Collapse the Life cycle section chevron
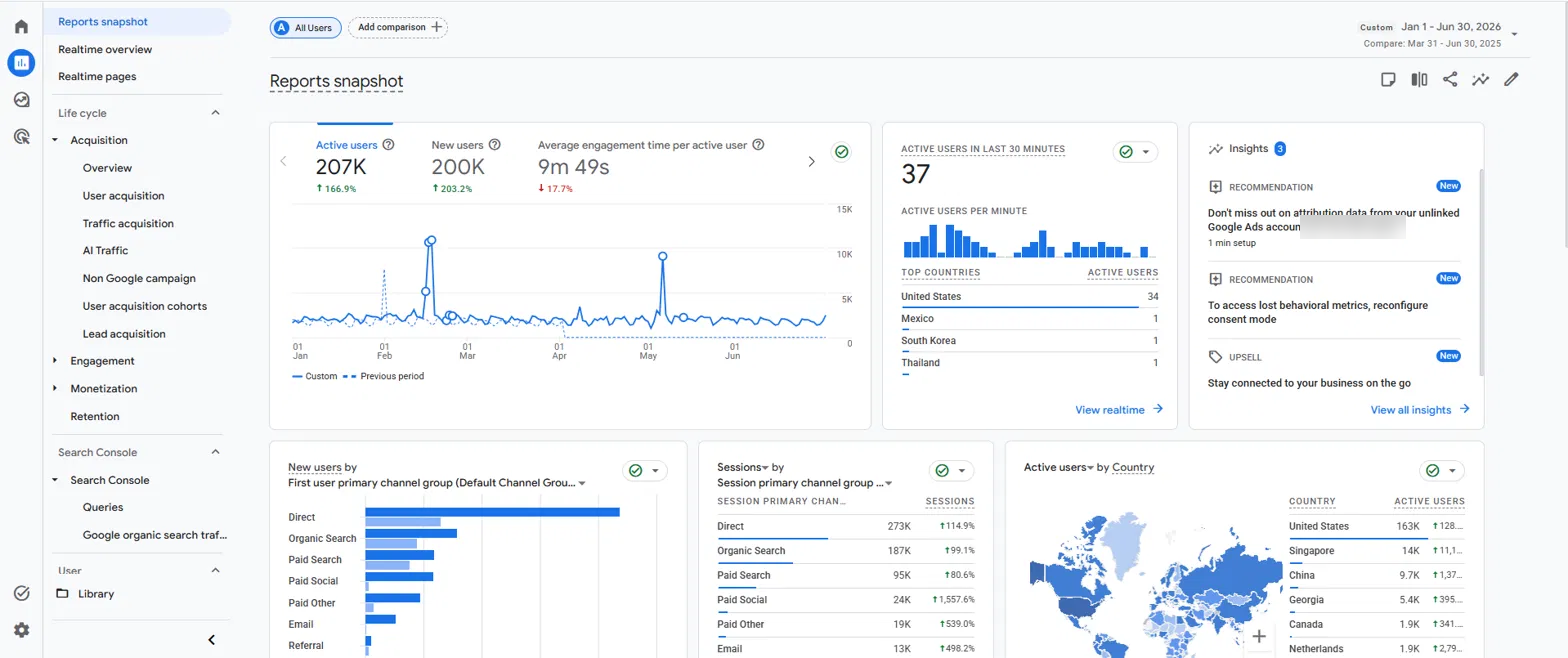This screenshot has width=1568, height=658. (215, 113)
